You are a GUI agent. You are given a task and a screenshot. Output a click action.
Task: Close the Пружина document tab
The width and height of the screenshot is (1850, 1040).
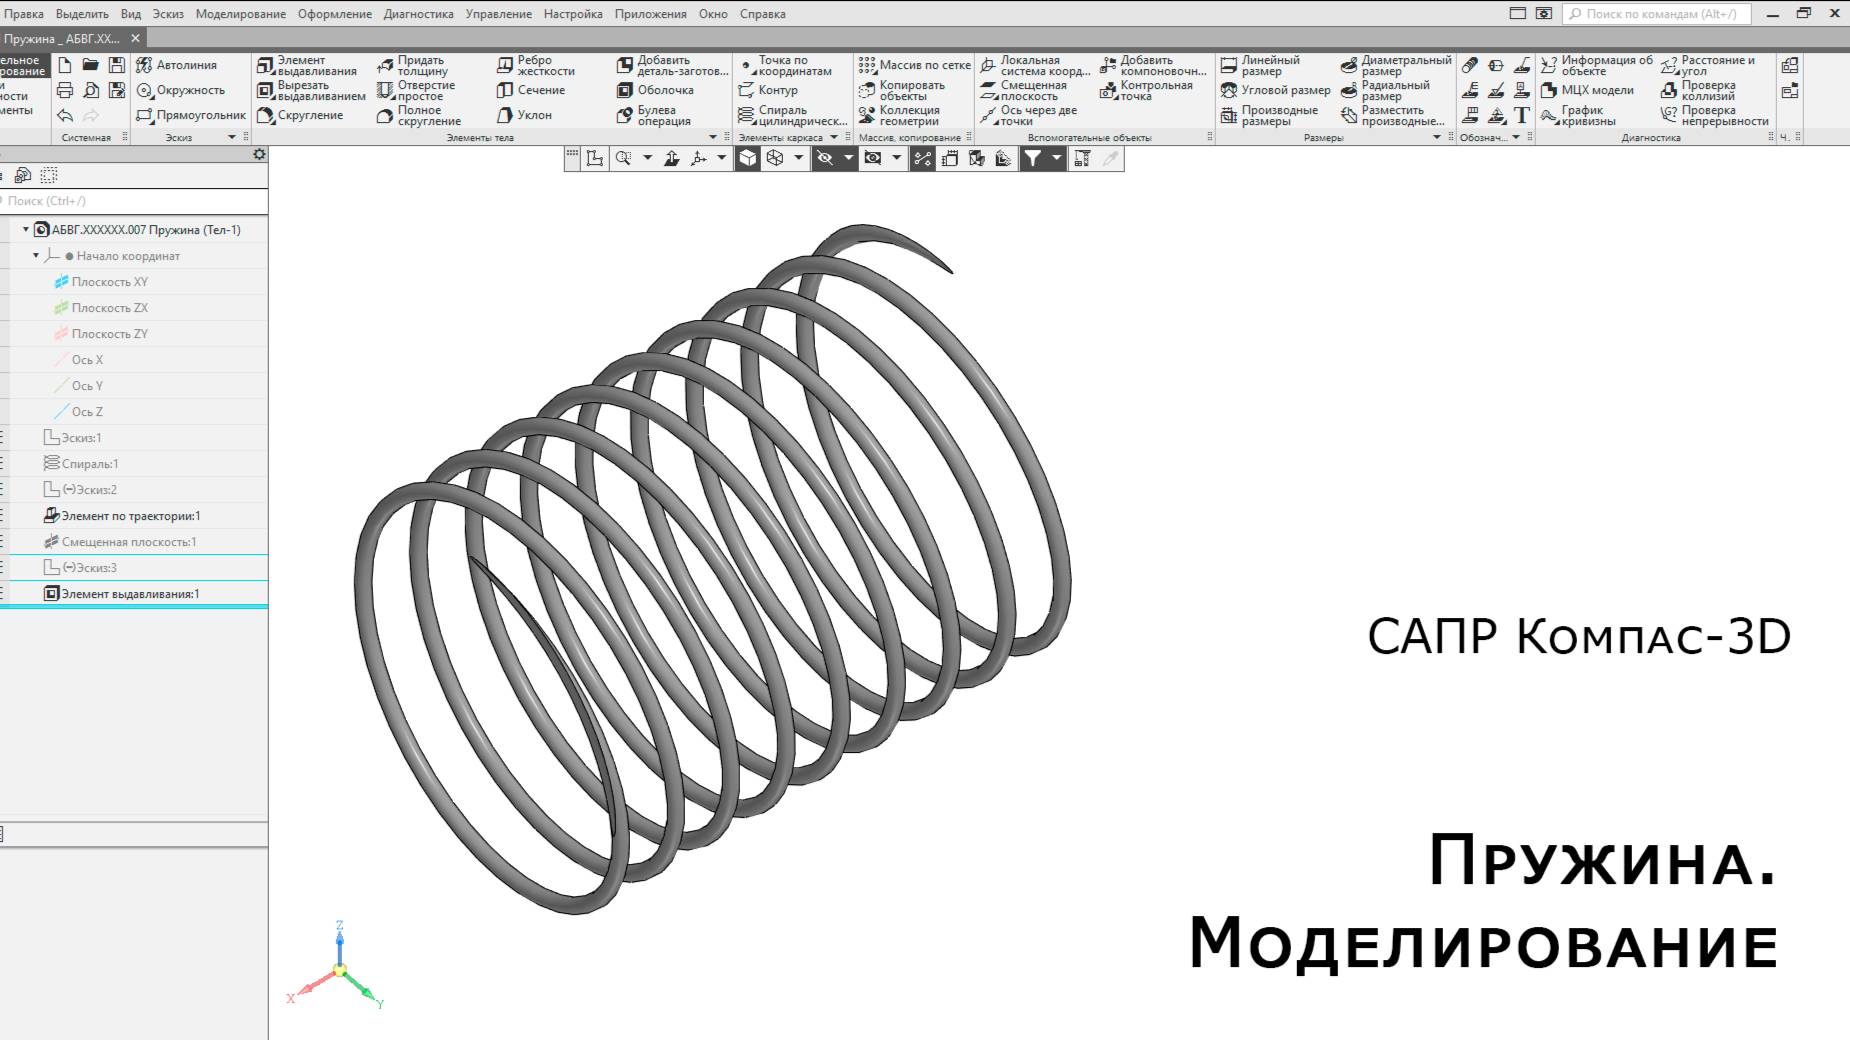point(136,38)
